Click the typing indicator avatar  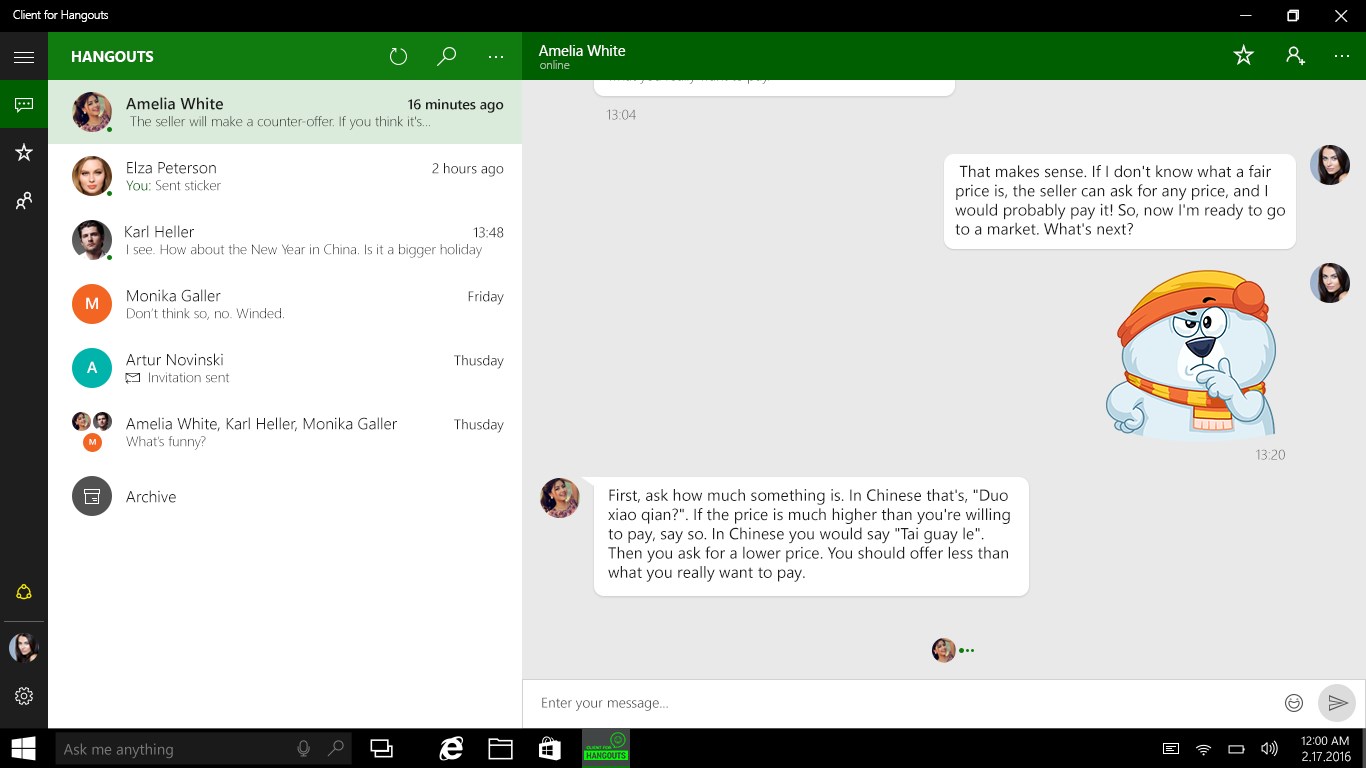pyautogui.click(x=943, y=650)
